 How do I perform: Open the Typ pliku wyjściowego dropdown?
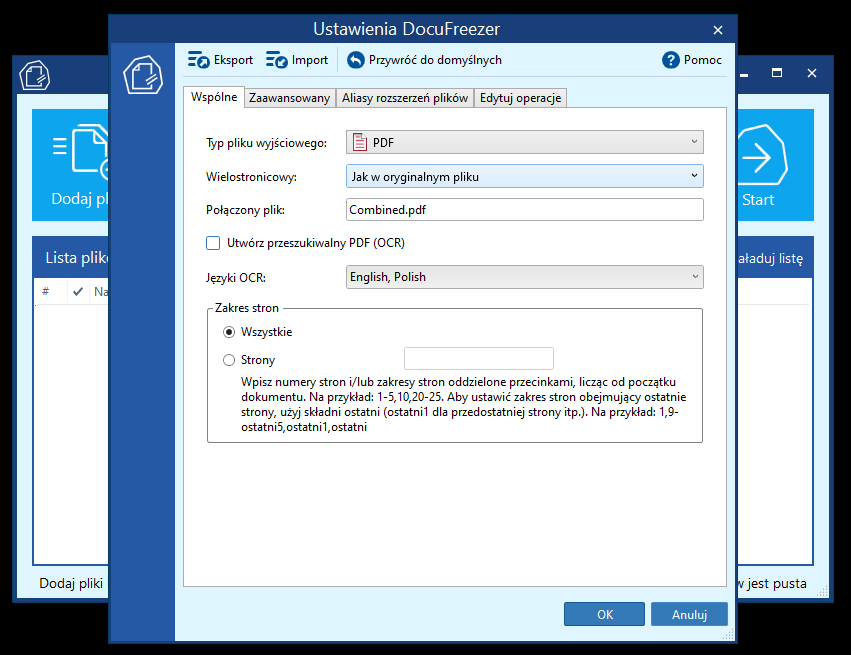[525, 142]
